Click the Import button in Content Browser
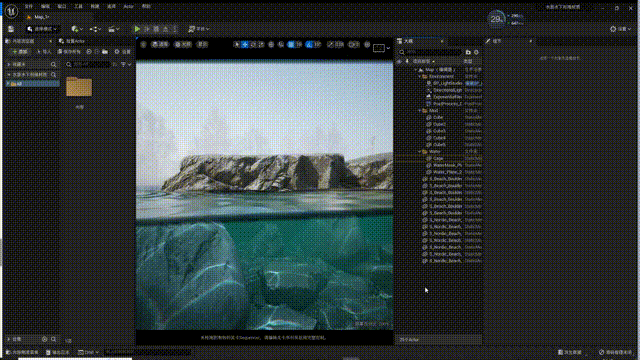This screenshot has width=640, height=360. [x=44, y=52]
